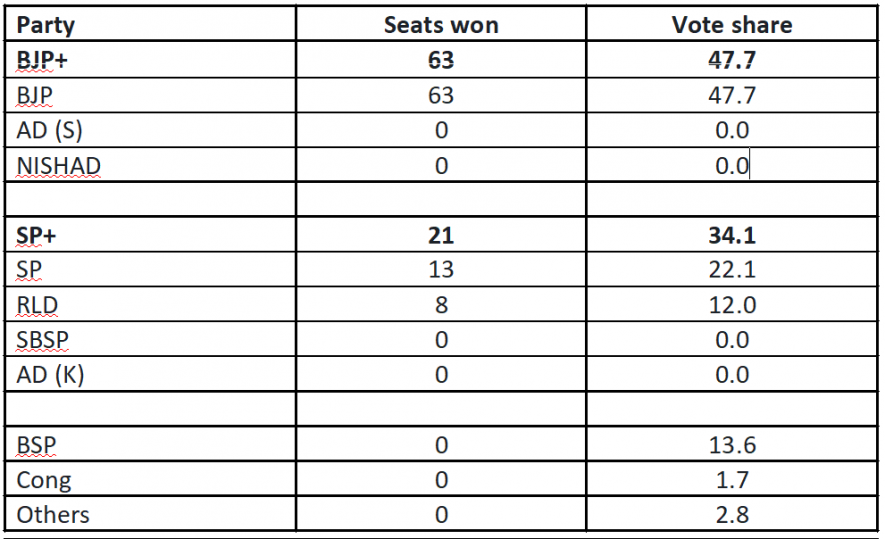Click the "RLD" party cell
The width and height of the screenshot is (885, 539).
[38, 305]
